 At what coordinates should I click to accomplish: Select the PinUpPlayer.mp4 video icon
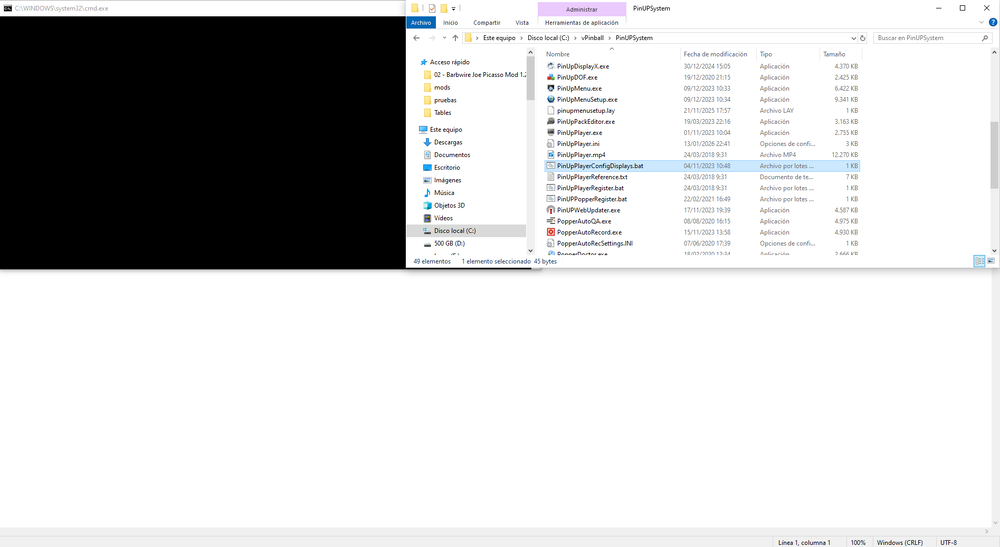[x=550, y=155]
